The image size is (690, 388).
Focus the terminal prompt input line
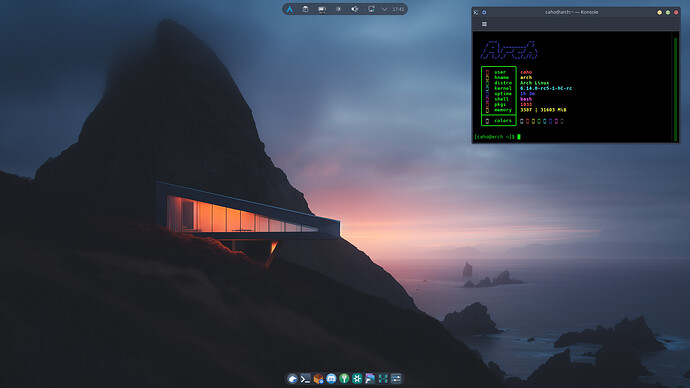point(572,137)
